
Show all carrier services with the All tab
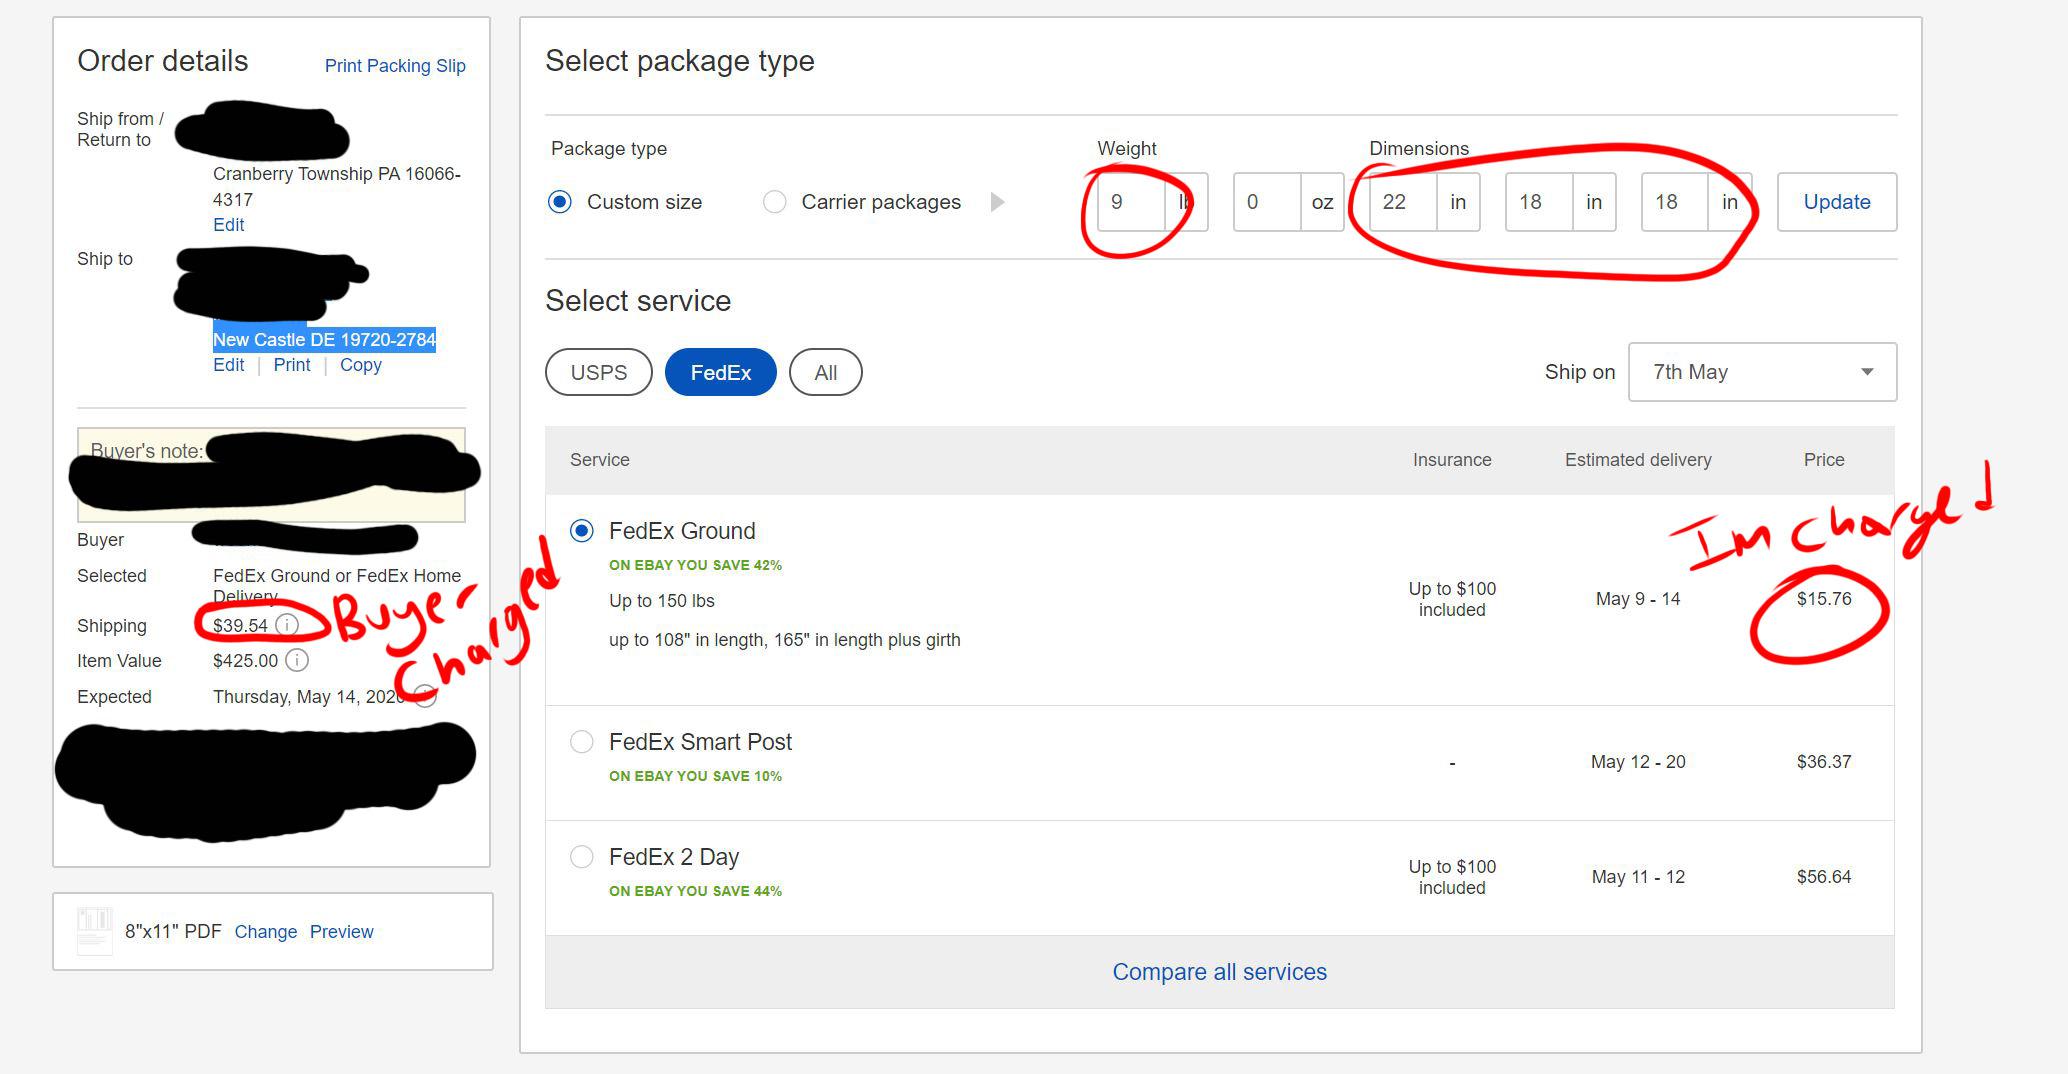pos(825,371)
